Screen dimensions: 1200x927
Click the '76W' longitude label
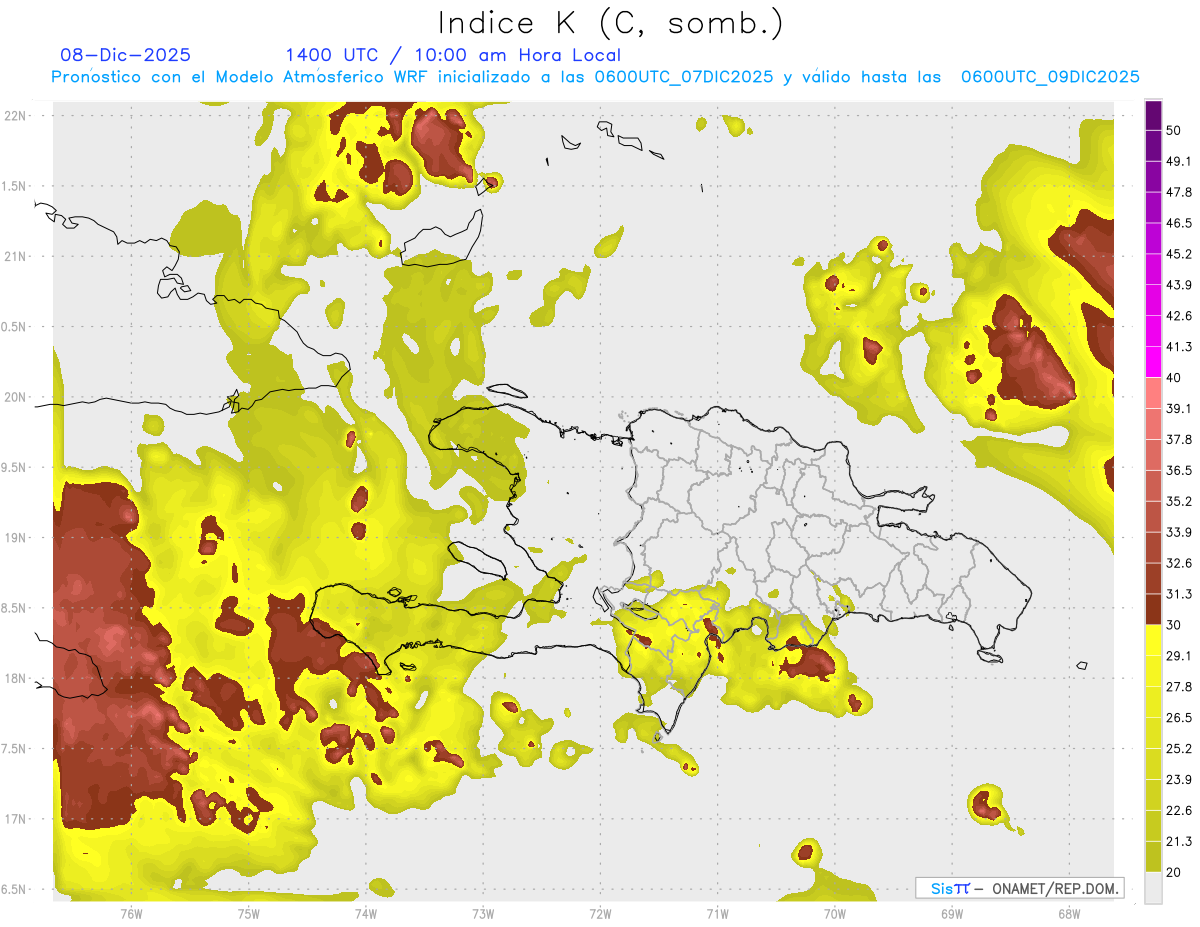point(131,914)
